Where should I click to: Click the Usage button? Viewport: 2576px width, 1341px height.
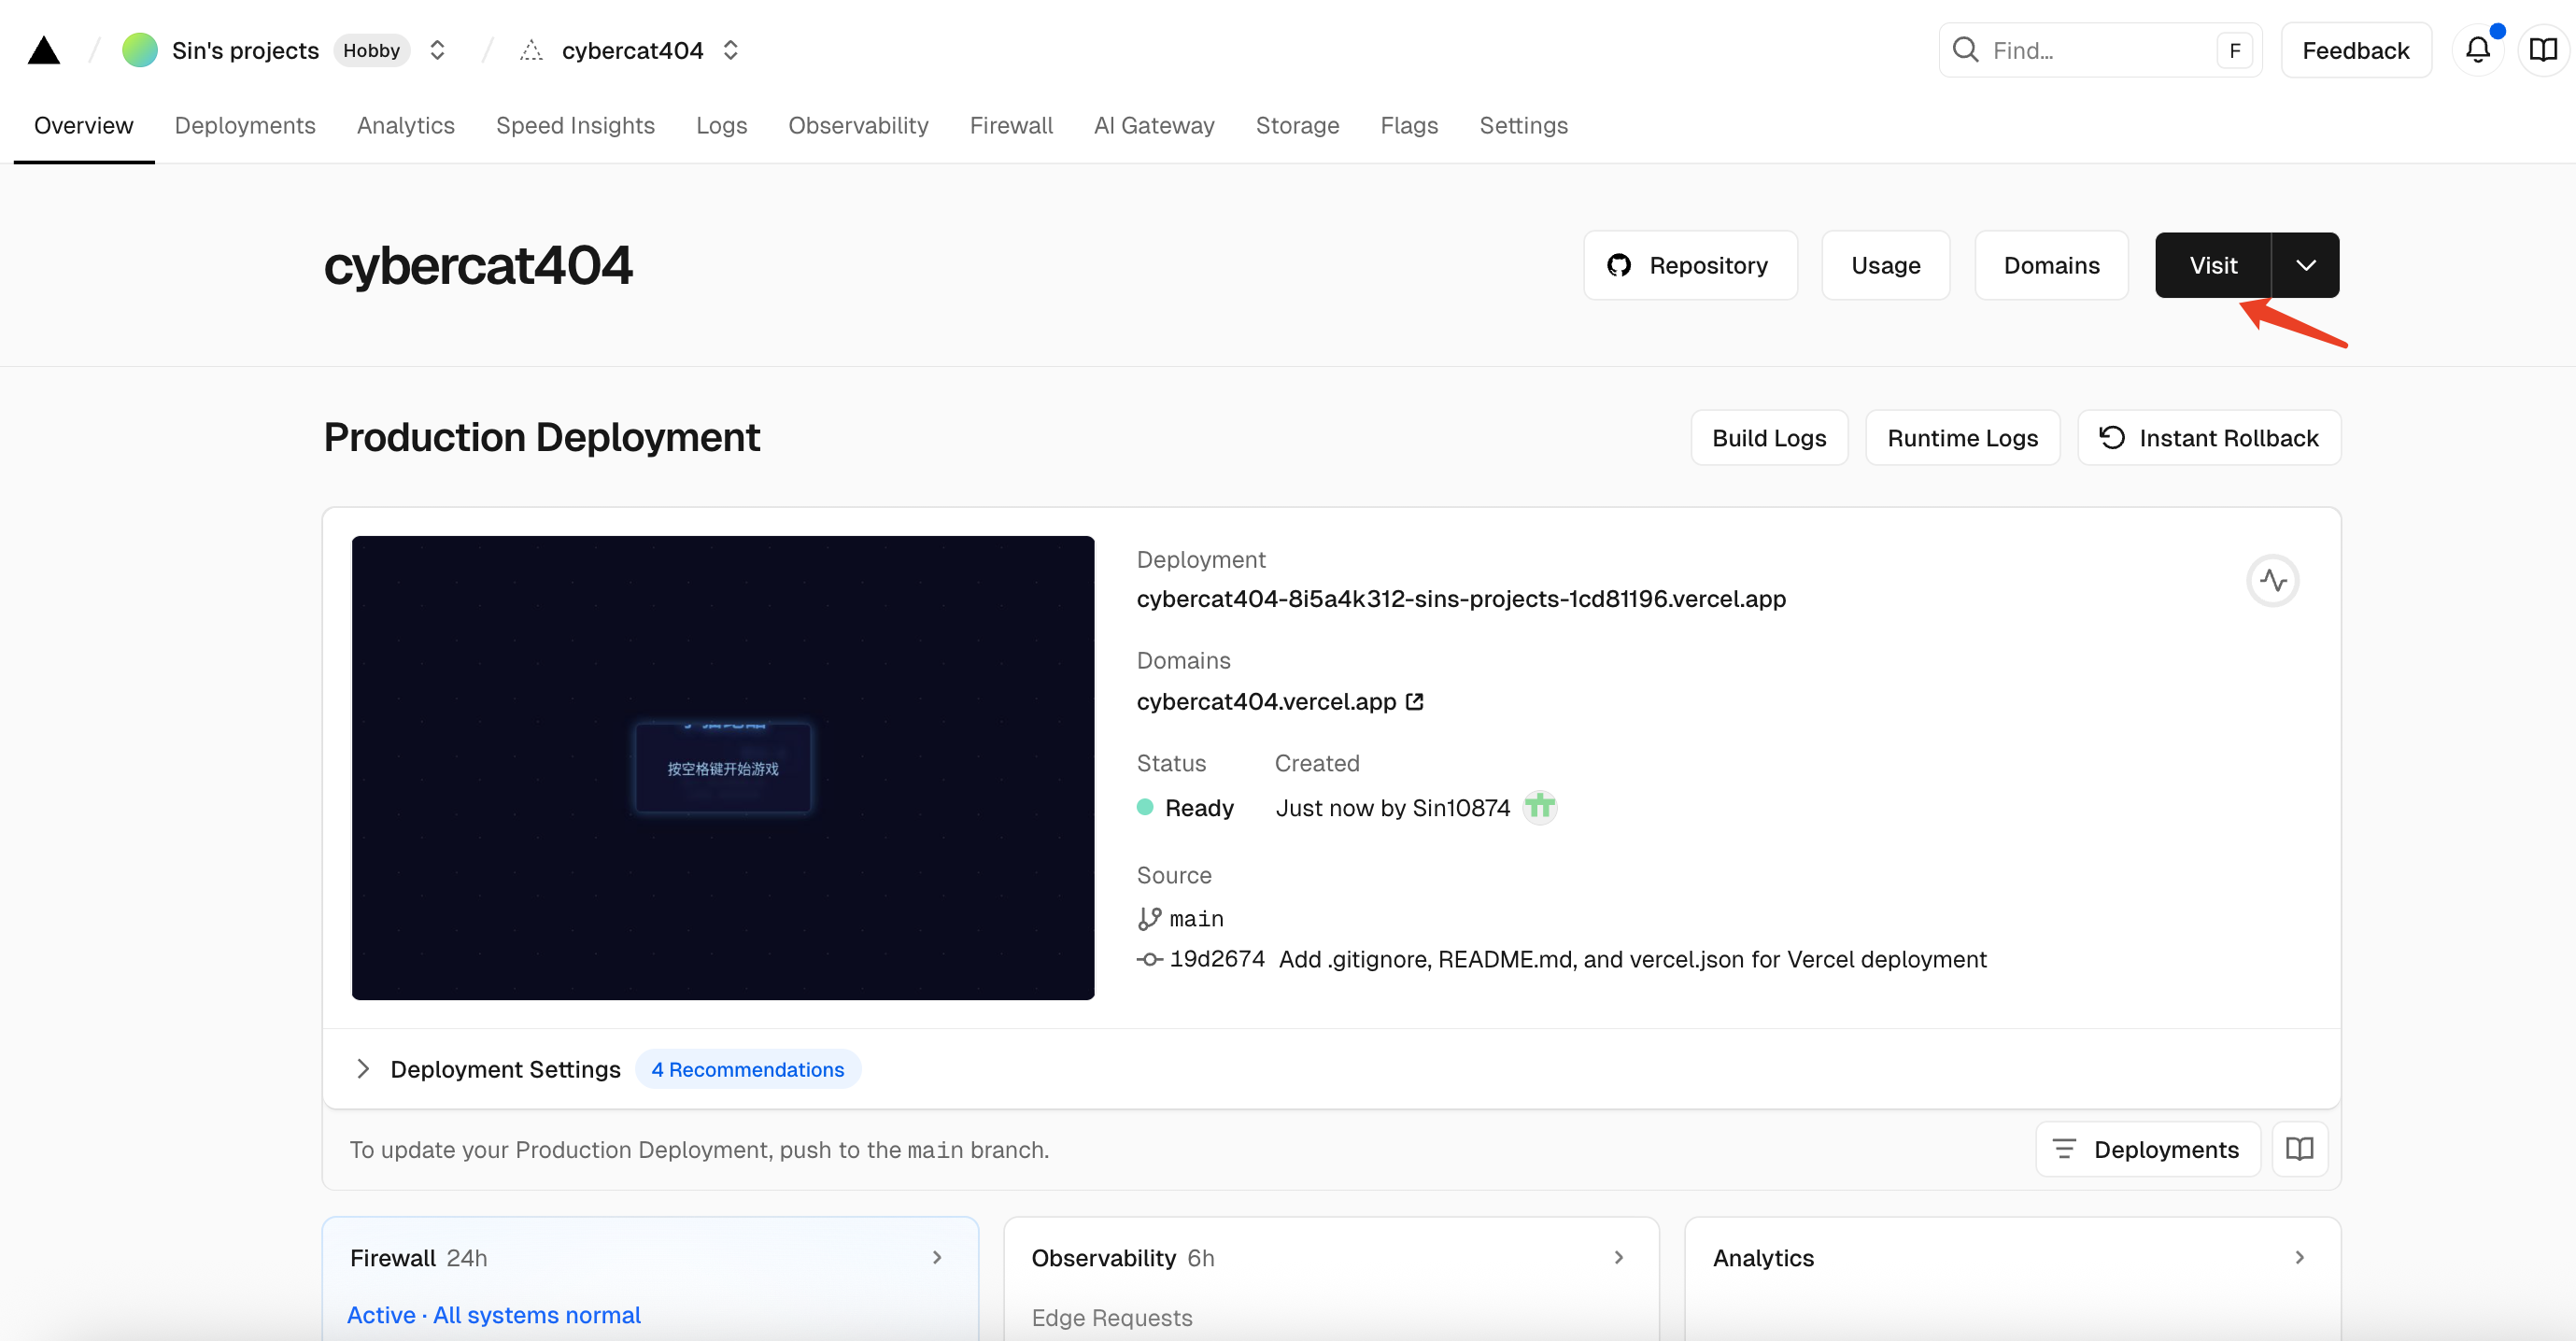(1885, 265)
